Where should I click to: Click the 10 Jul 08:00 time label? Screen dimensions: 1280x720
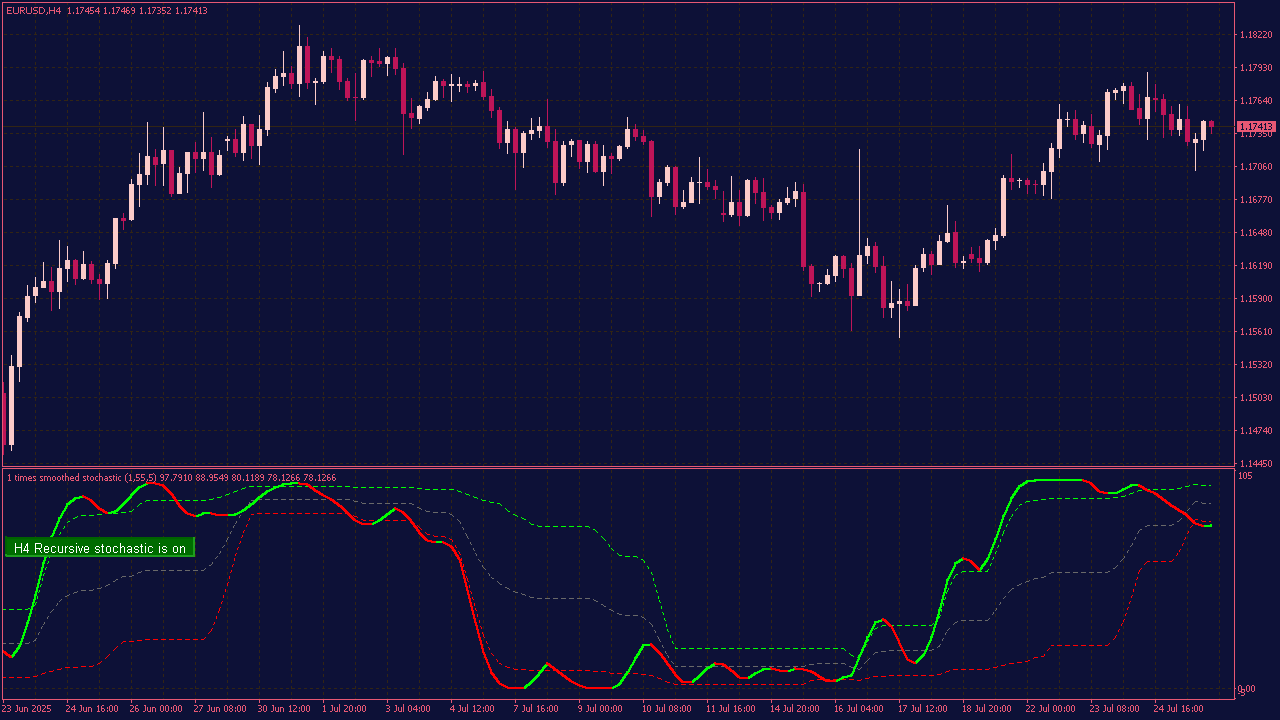[666, 708]
